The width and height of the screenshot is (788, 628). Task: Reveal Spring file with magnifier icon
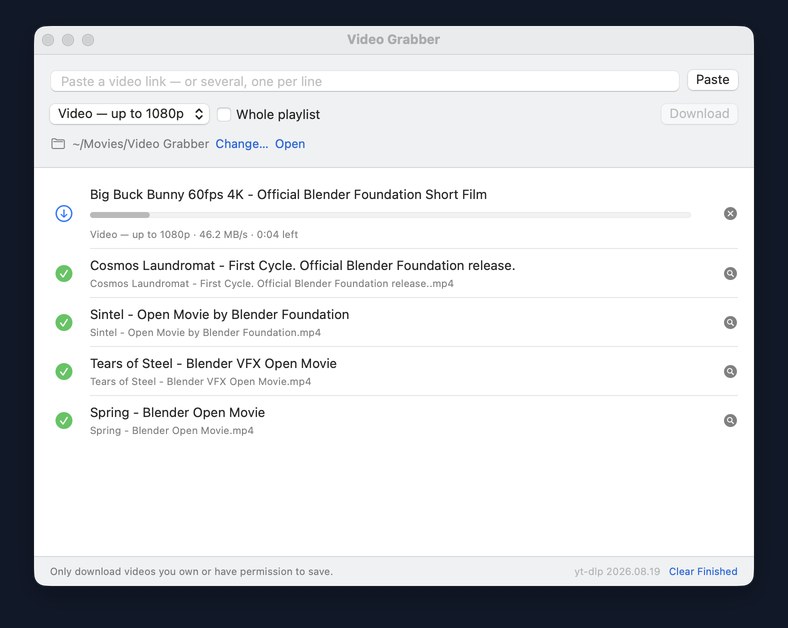point(730,421)
